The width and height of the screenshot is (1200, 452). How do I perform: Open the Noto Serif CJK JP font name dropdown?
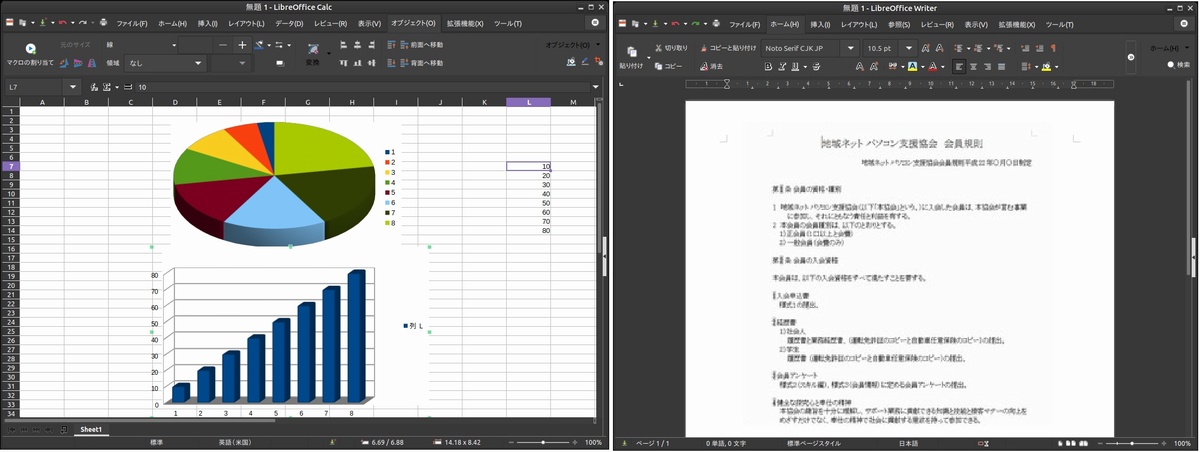851,48
